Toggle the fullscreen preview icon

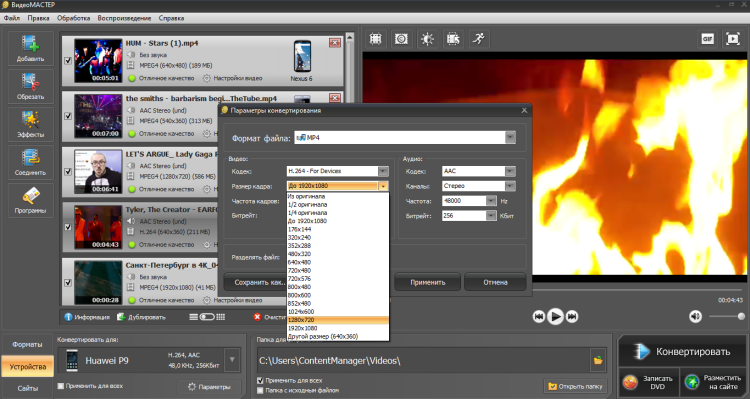click(x=733, y=39)
